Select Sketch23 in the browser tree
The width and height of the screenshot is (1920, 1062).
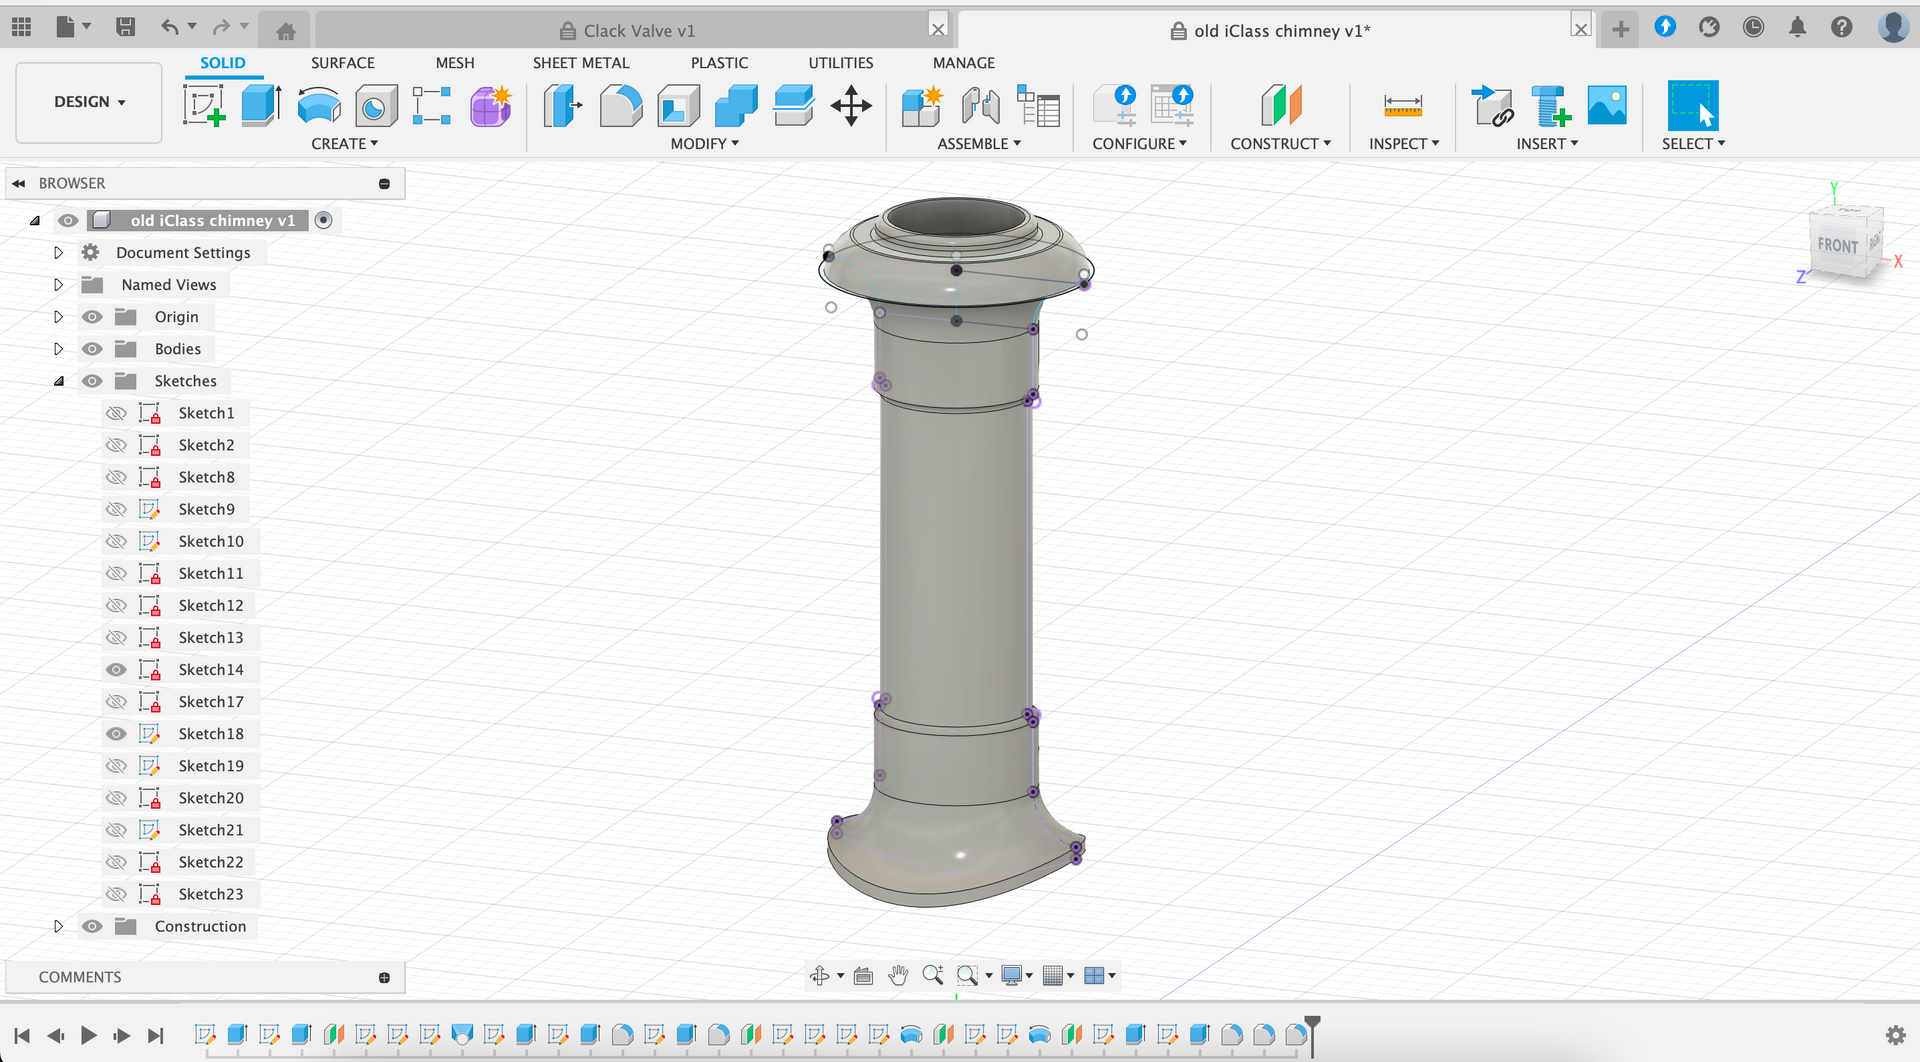(211, 894)
